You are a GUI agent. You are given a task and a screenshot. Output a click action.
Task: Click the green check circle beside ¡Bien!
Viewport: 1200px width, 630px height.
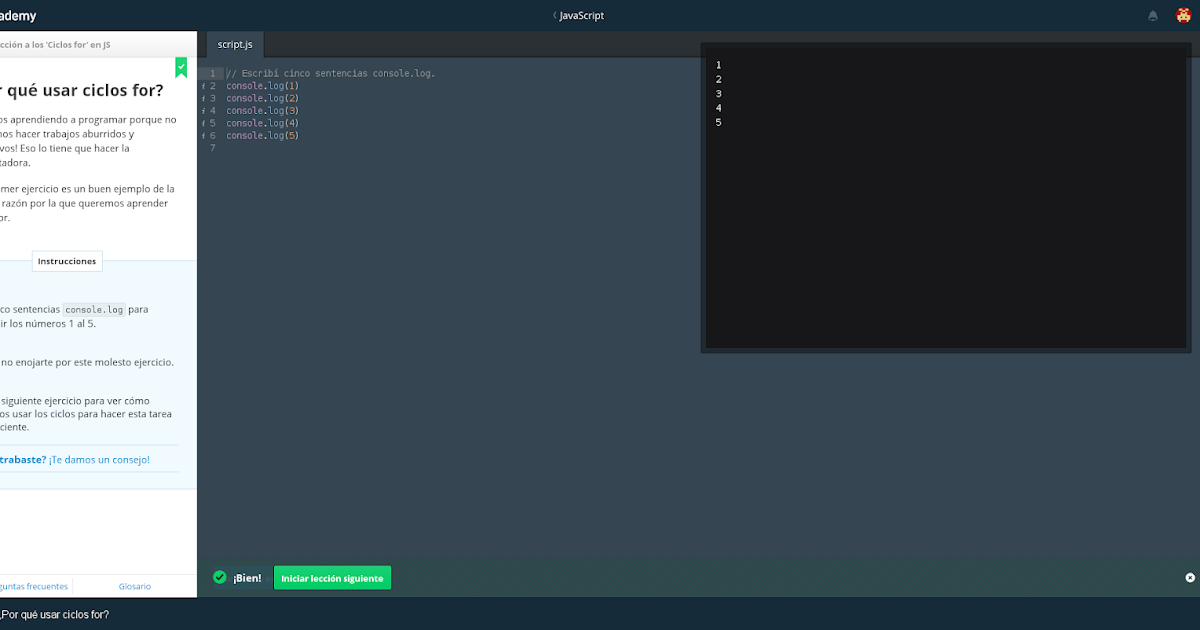coord(219,577)
